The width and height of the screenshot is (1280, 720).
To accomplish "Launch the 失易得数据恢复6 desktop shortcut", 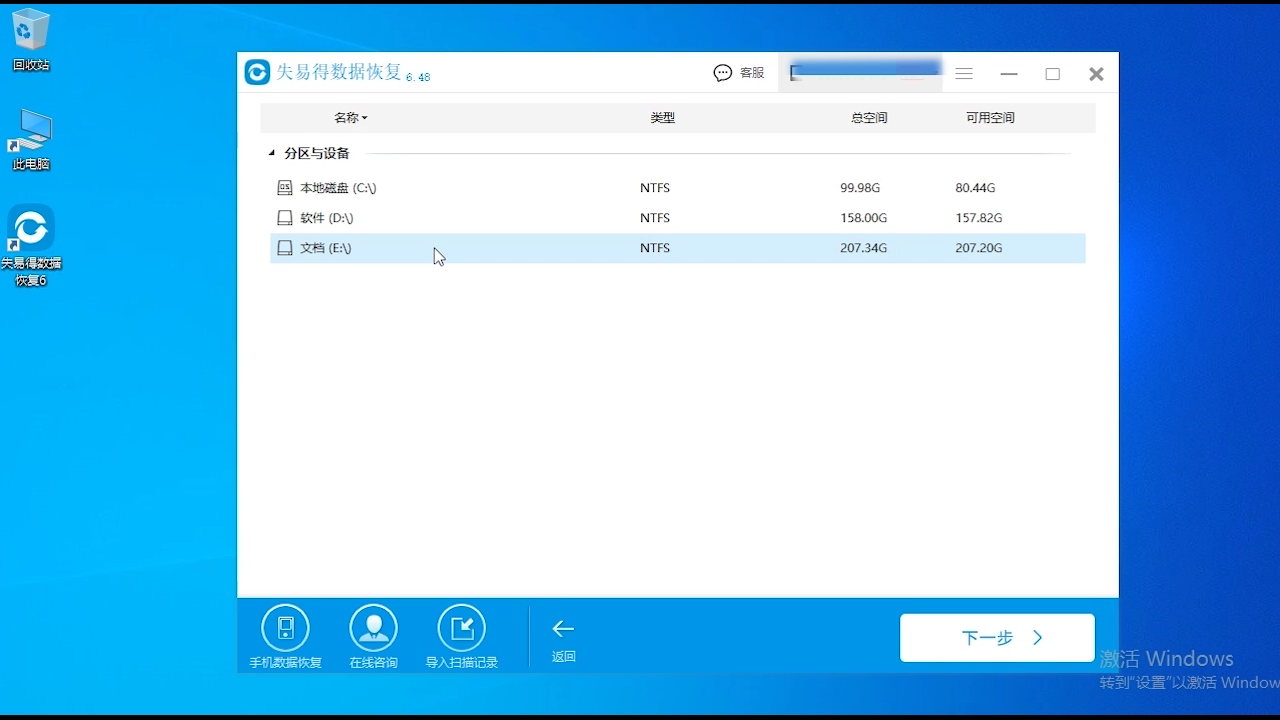I will click(x=30, y=228).
